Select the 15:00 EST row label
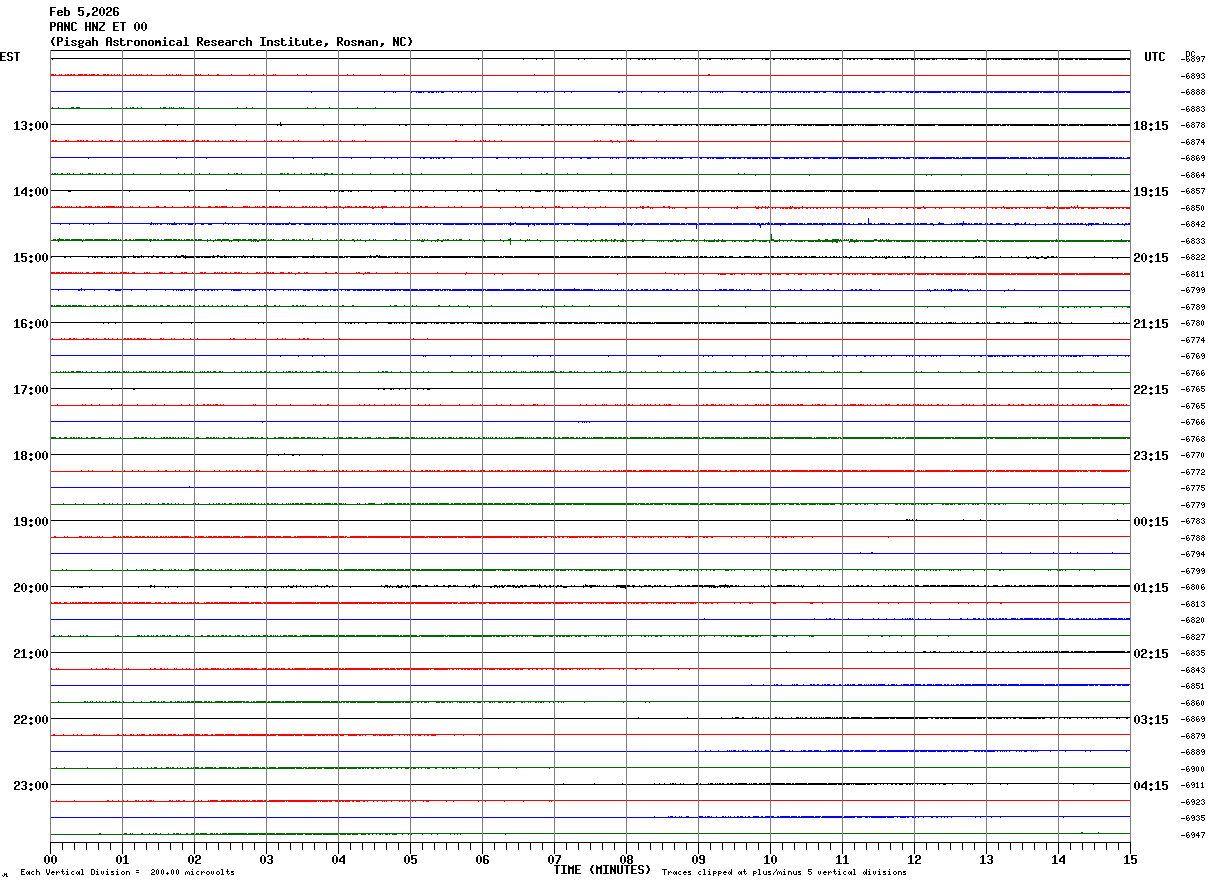 pyautogui.click(x=30, y=257)
